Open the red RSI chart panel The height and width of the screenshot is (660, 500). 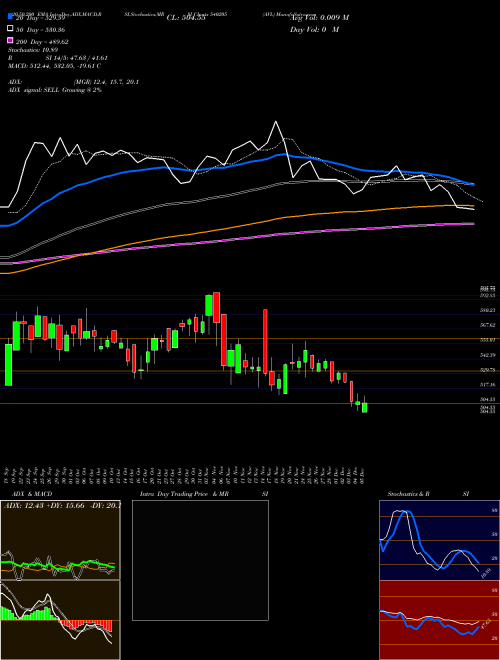[439, 620]
